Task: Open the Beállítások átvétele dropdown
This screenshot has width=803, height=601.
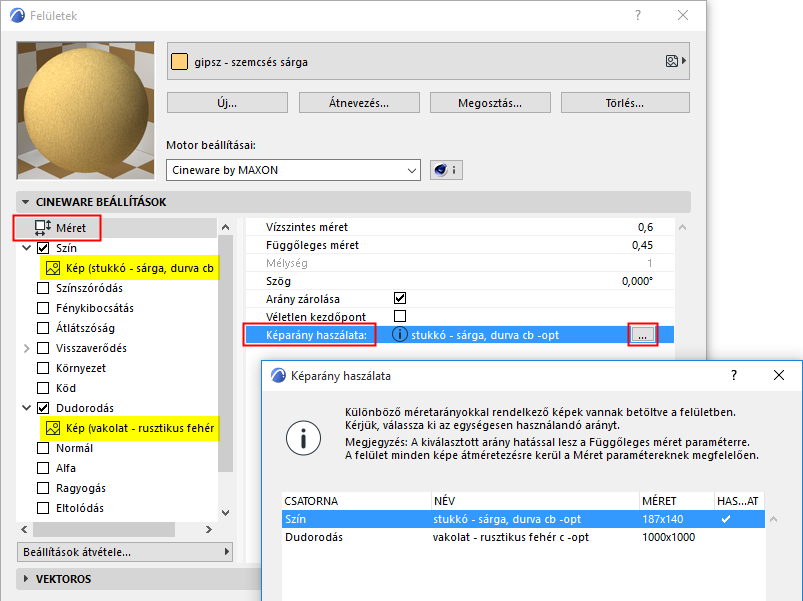Action: point(125,552)
